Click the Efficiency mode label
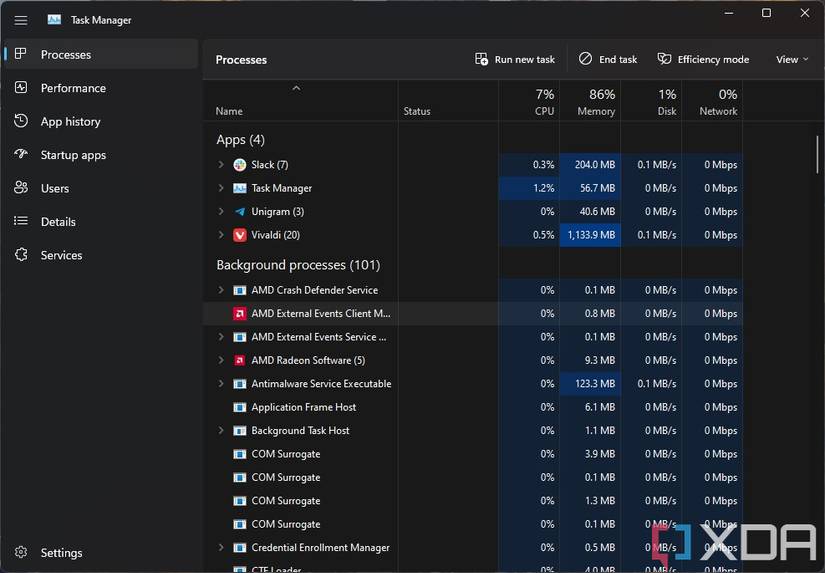Viewport: 825px width, 573px height. pyautogui.click(x=713, y=59)
